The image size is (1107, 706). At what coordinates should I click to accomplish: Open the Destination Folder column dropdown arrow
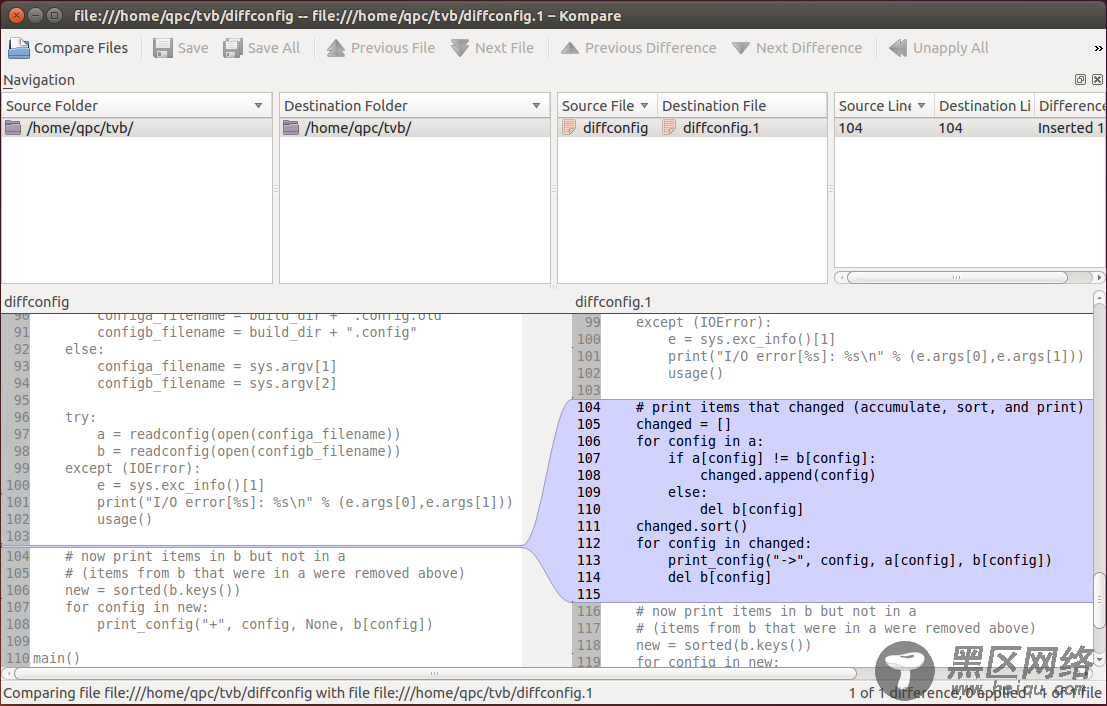tap(537, 106)
